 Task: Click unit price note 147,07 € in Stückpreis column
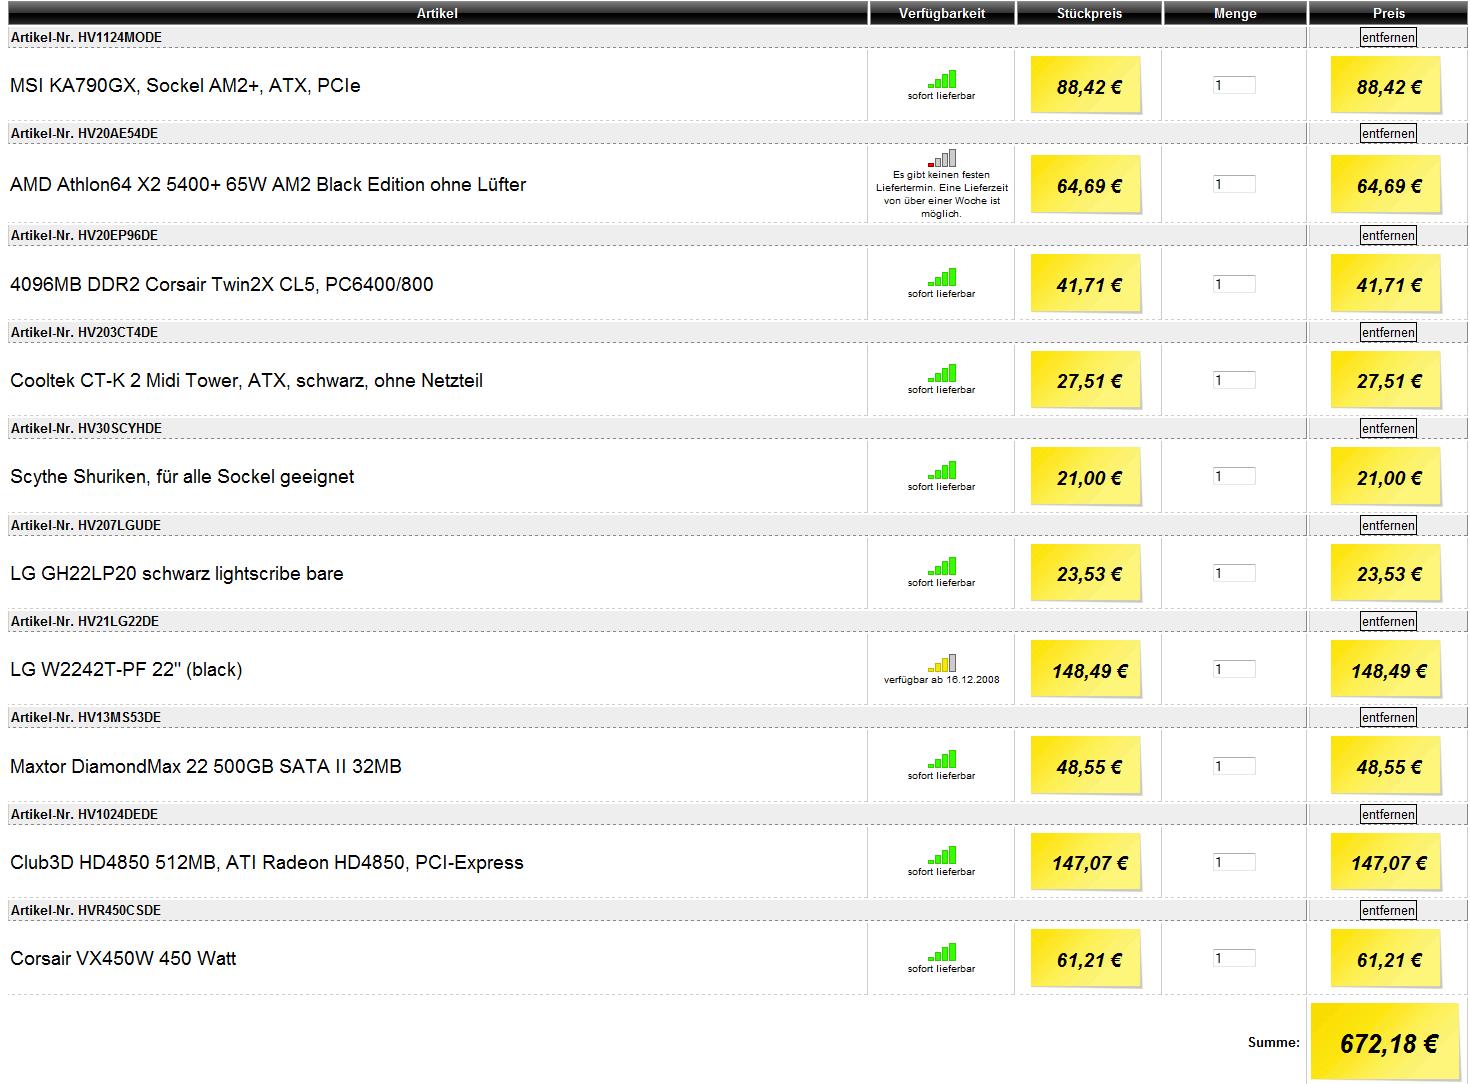[1086, 862]
